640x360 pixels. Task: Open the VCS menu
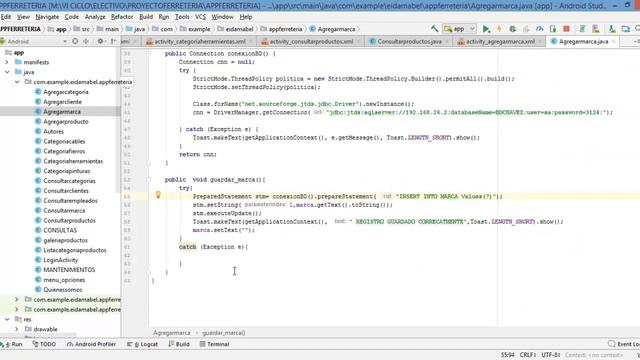[x=200, y=17]
